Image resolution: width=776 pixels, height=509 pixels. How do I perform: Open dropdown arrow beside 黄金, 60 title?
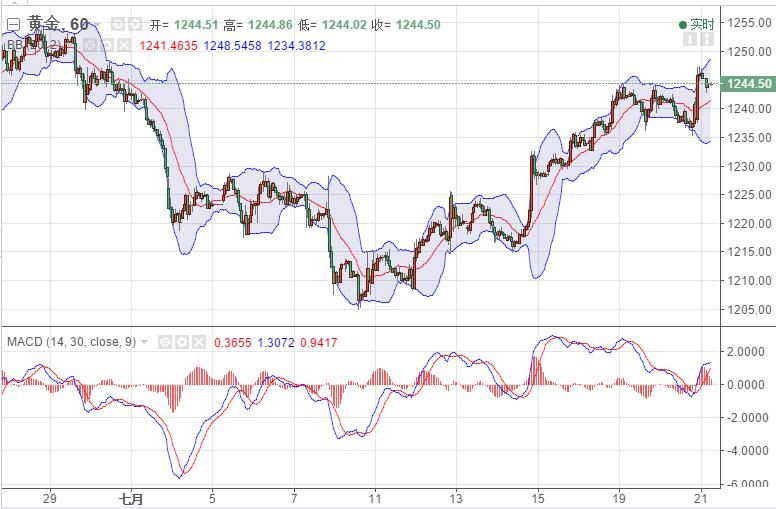coord(98,24)
